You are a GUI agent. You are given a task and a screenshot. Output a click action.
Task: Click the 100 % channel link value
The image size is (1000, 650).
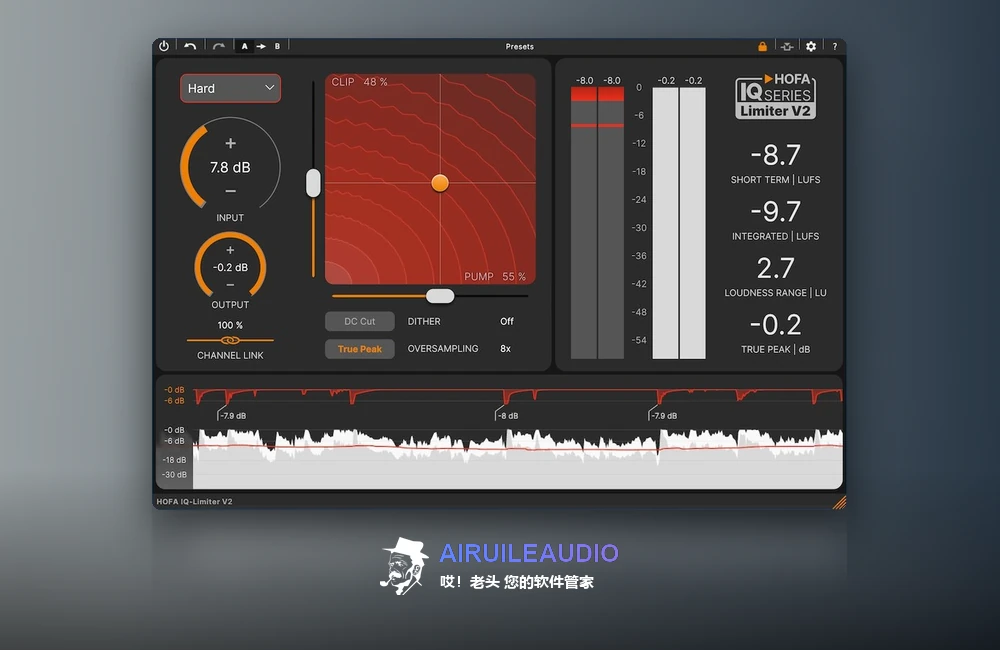coord(230,325)
